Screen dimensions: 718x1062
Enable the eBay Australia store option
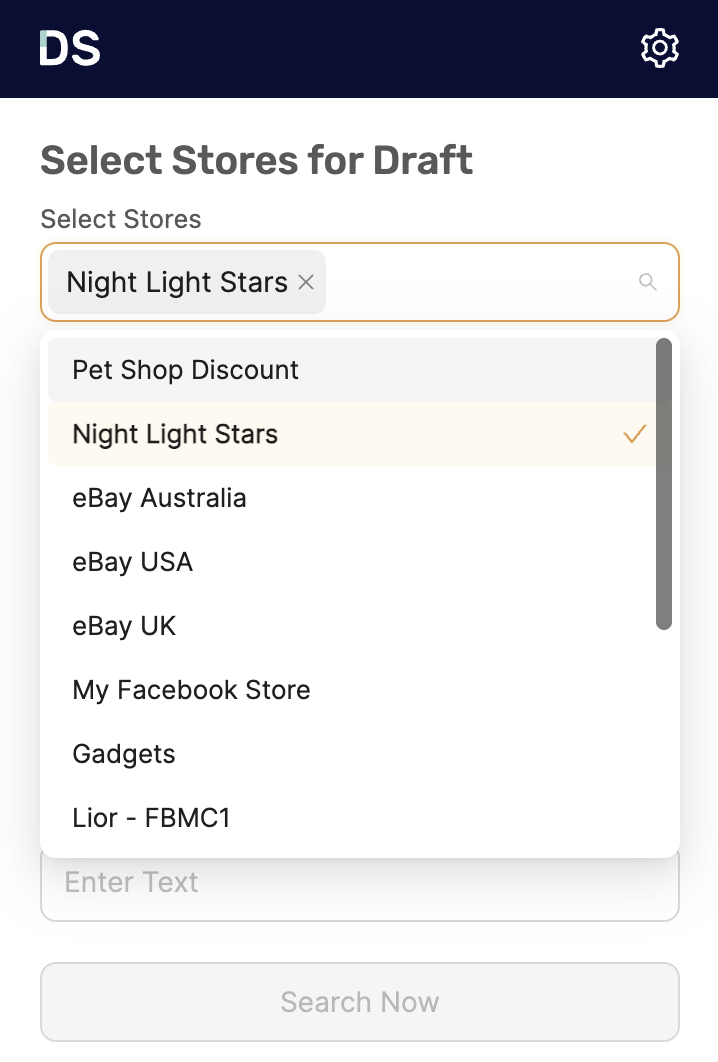[x=159, y=498]
